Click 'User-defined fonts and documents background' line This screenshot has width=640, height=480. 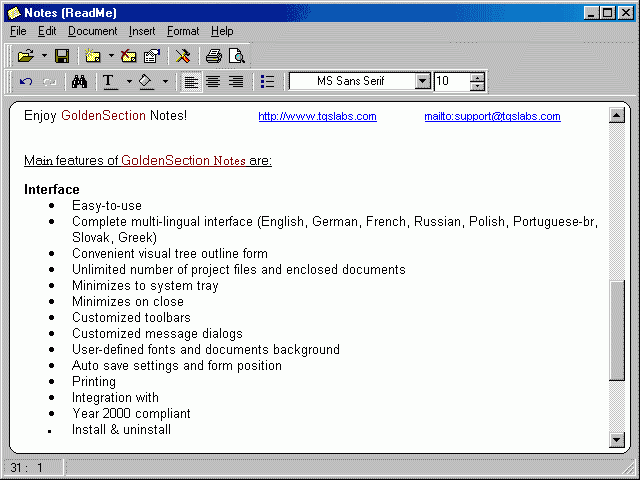pos(206,349)
